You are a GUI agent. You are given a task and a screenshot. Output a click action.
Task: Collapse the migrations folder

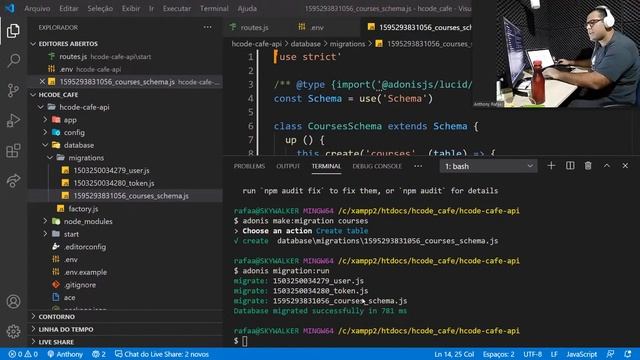tap(125, 158)
